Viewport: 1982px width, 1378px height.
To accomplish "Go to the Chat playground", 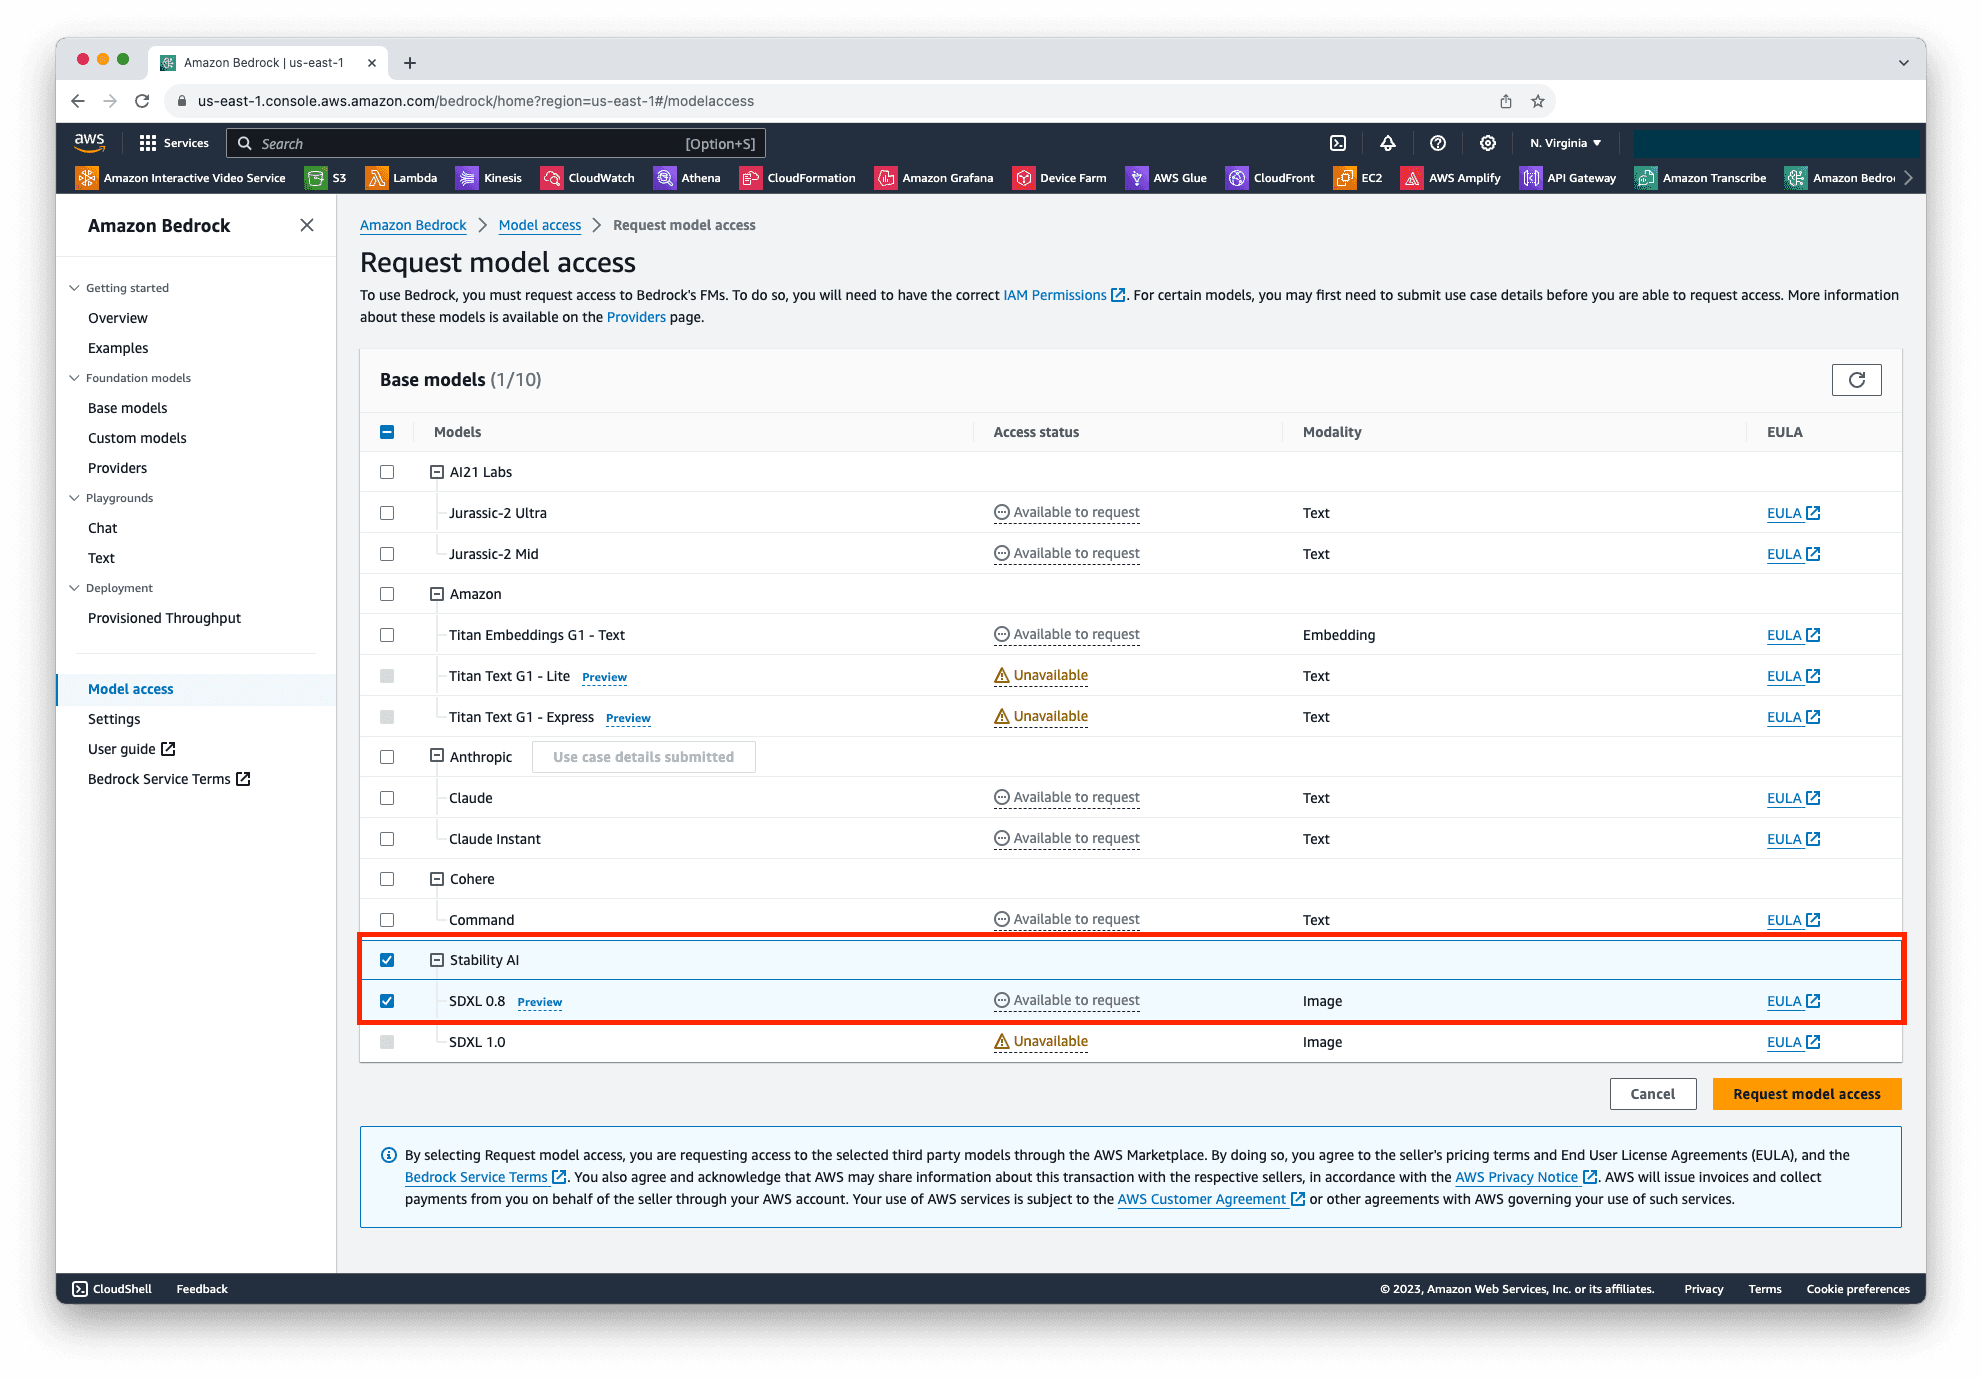I will [x=102, y=528].
